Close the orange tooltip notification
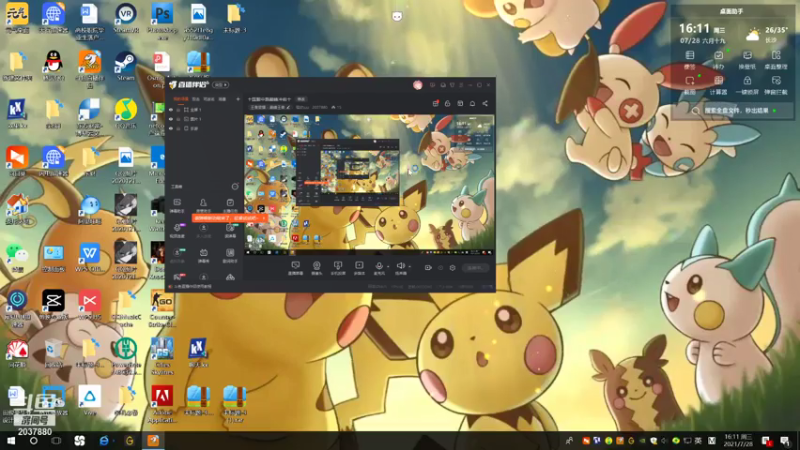The height and width of the screenshot is (450, 800). tap(264, 218)
